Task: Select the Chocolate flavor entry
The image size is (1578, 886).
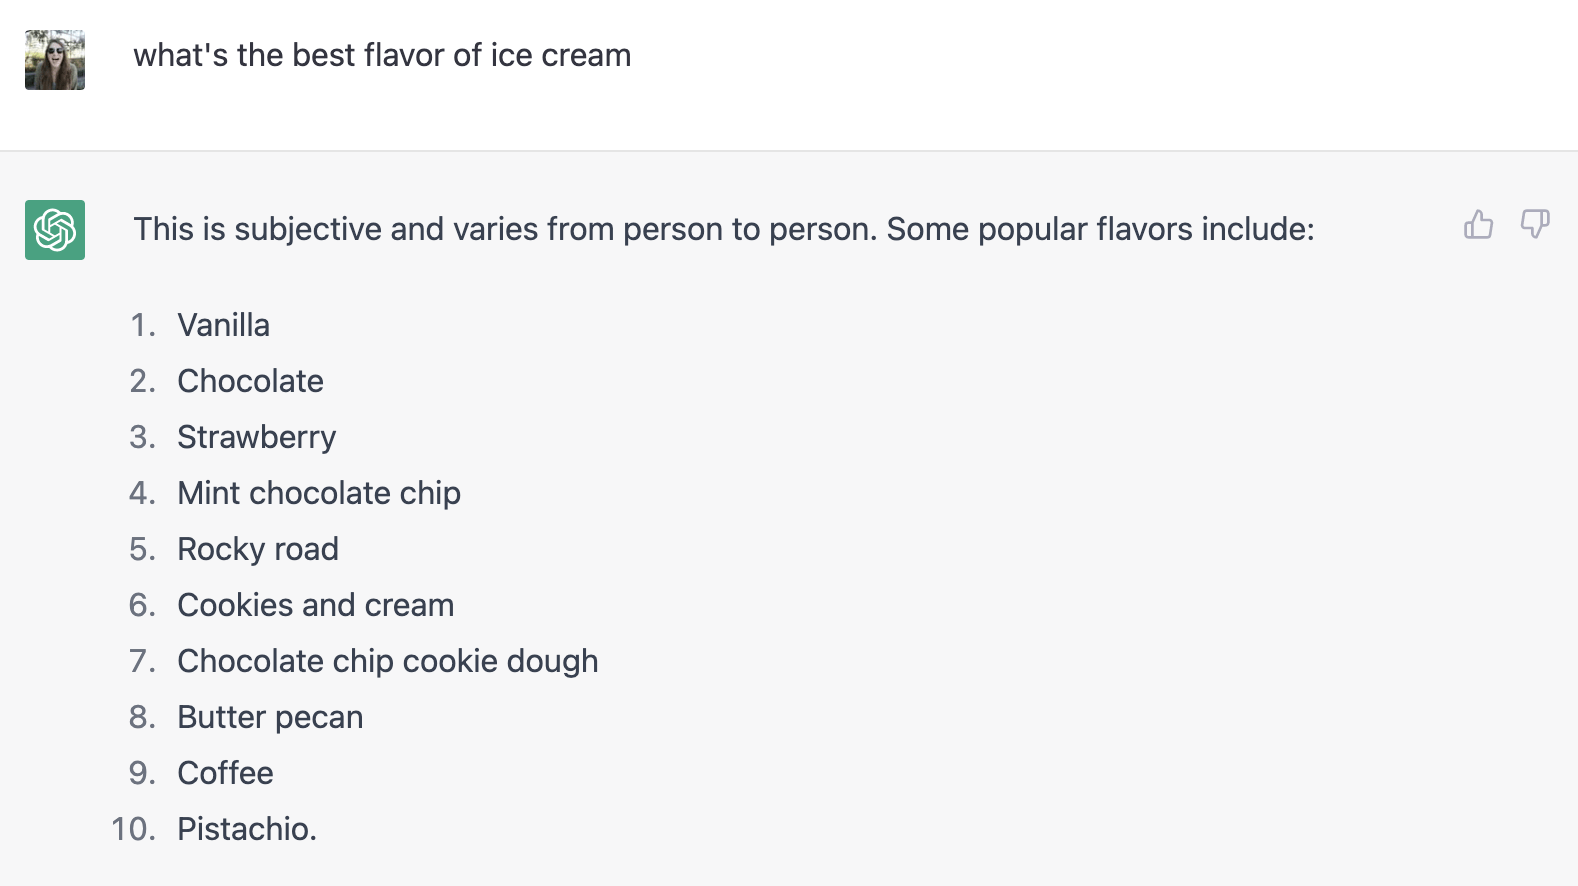Action: coord(250,380)
